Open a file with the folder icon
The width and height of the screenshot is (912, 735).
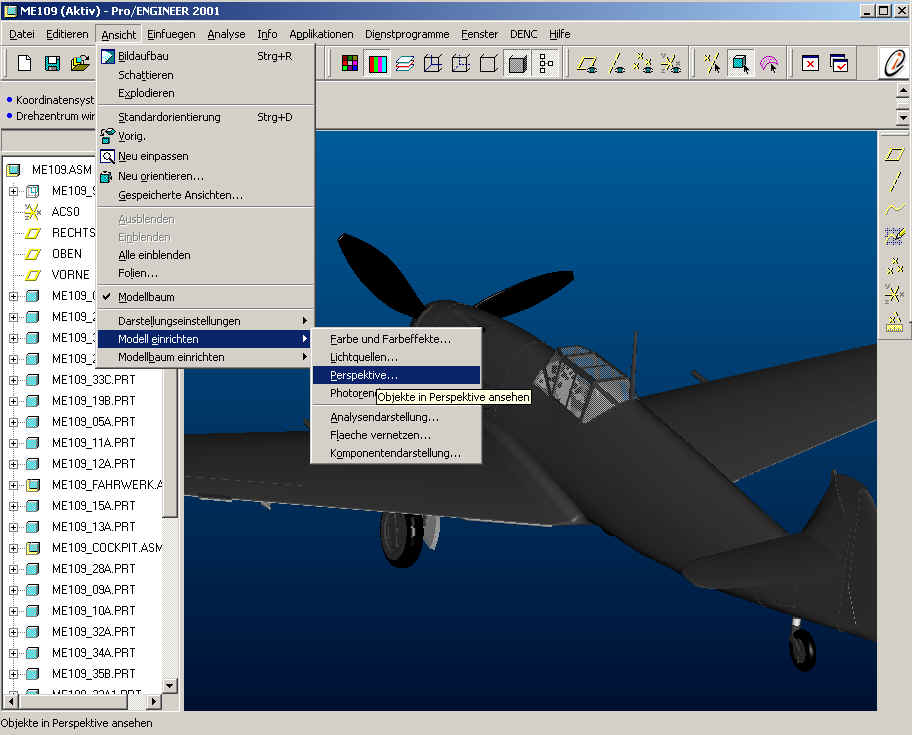80,63
